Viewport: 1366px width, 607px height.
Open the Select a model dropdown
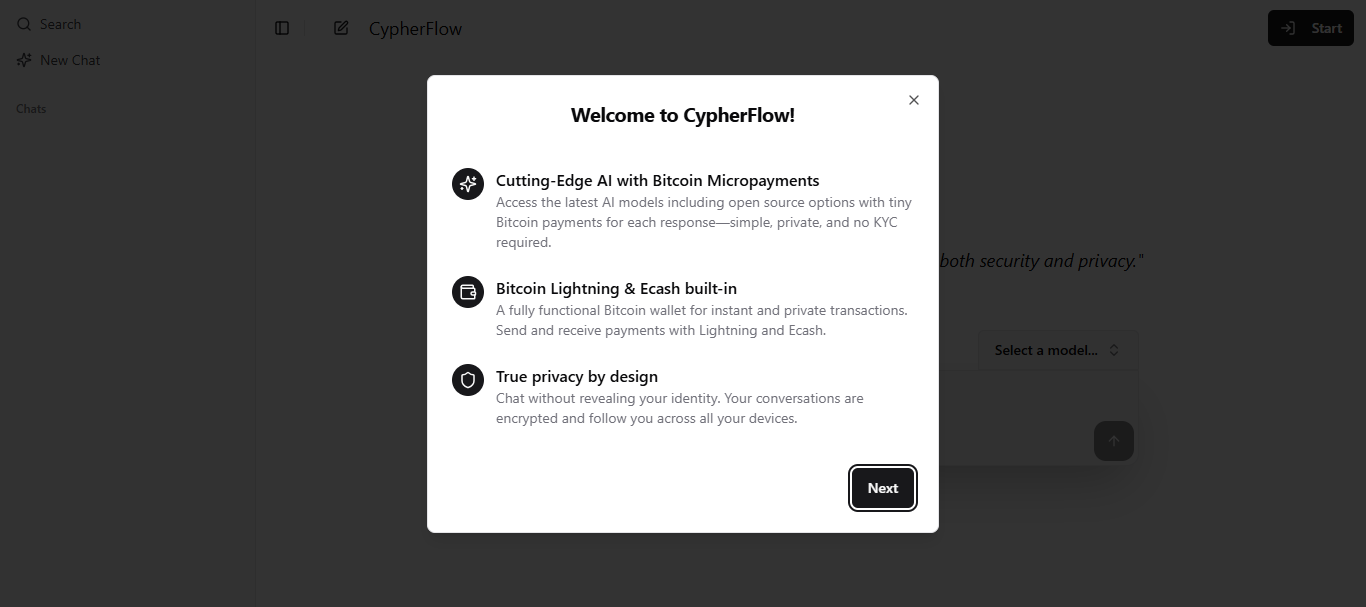point(1057,350)
